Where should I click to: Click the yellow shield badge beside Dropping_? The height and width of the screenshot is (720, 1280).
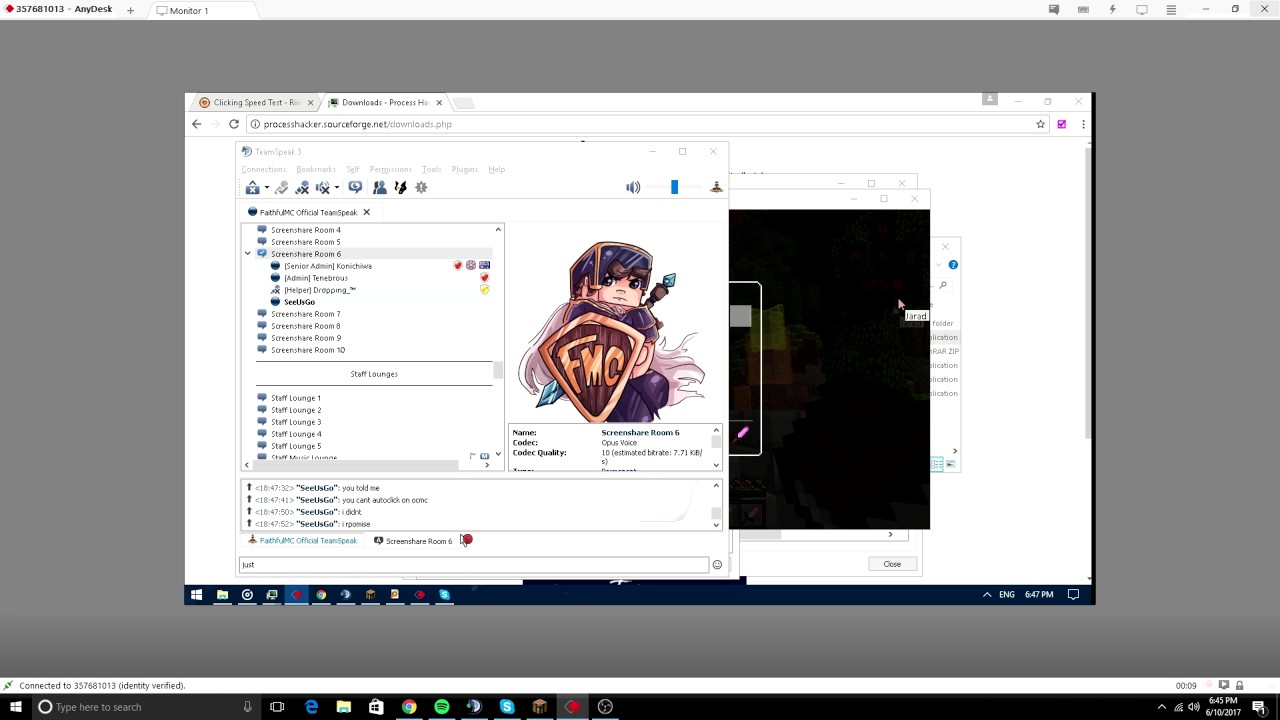[x=484, y=290]
